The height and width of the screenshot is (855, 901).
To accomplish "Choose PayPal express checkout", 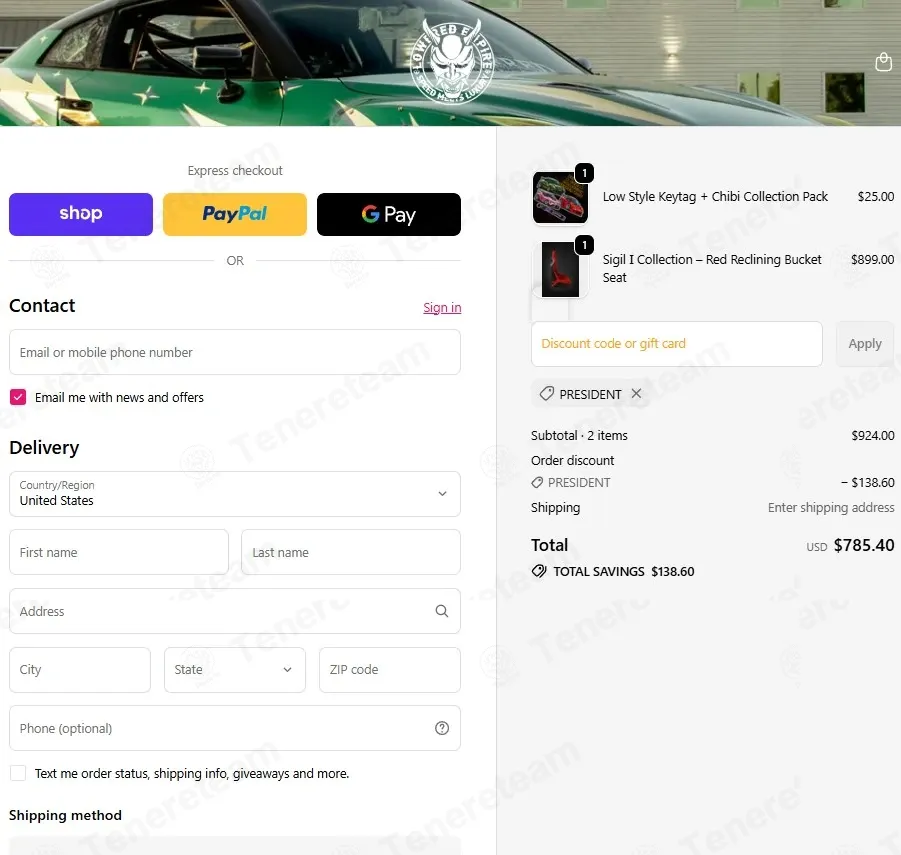I will click(234, 214).
